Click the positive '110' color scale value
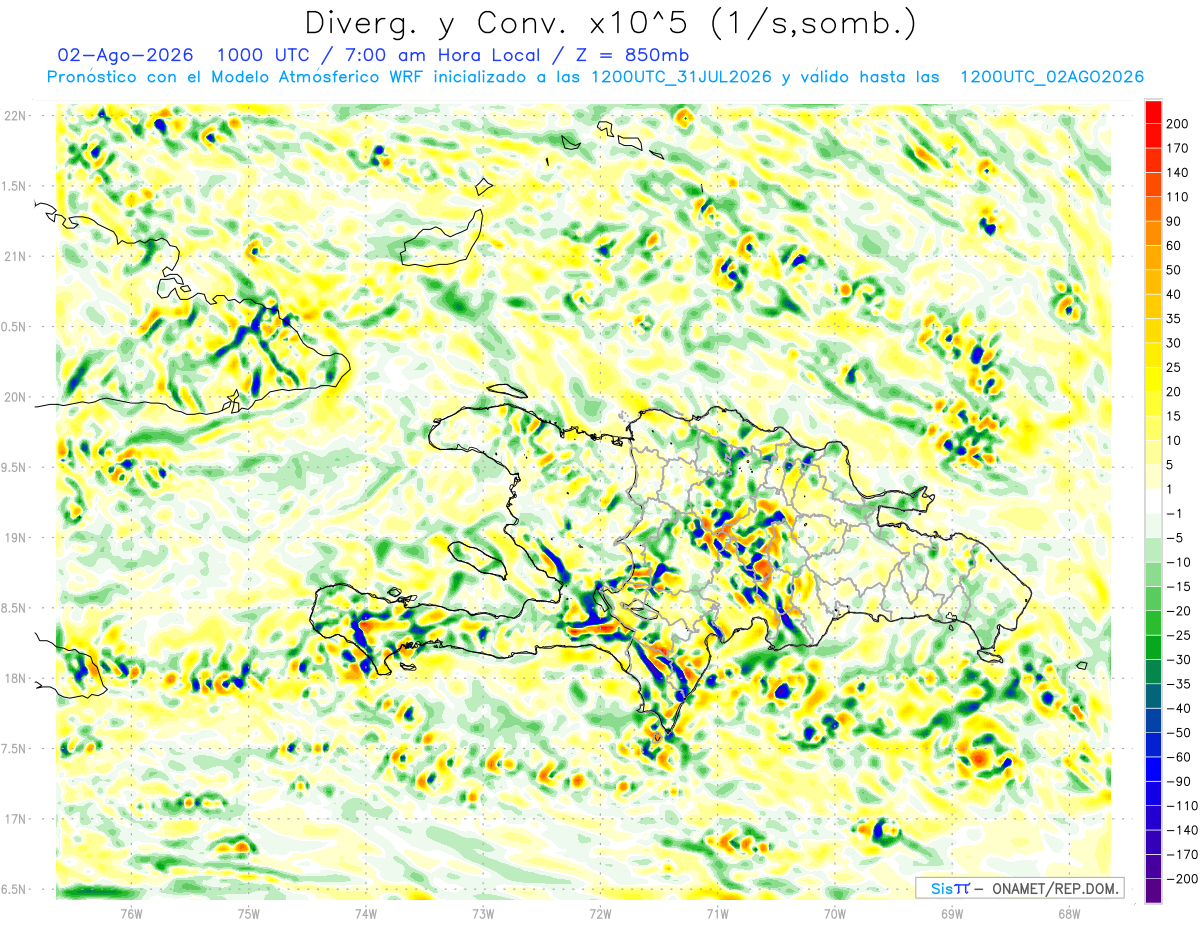Viewport: 1200px width, 927px height. pyautogui.click(x=1179, y=197)
